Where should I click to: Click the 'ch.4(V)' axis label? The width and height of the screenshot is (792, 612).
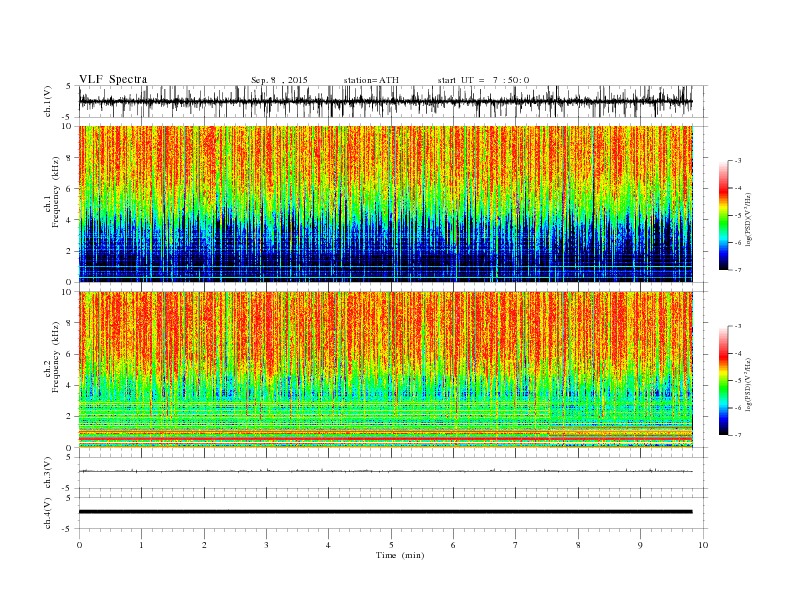click(48, 513)
